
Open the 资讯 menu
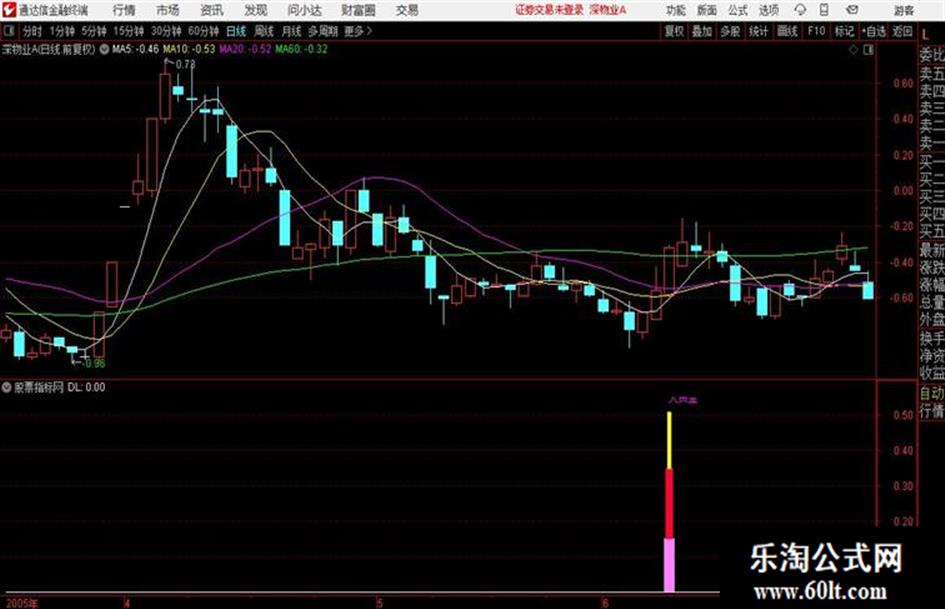click(x=212, y=10)
